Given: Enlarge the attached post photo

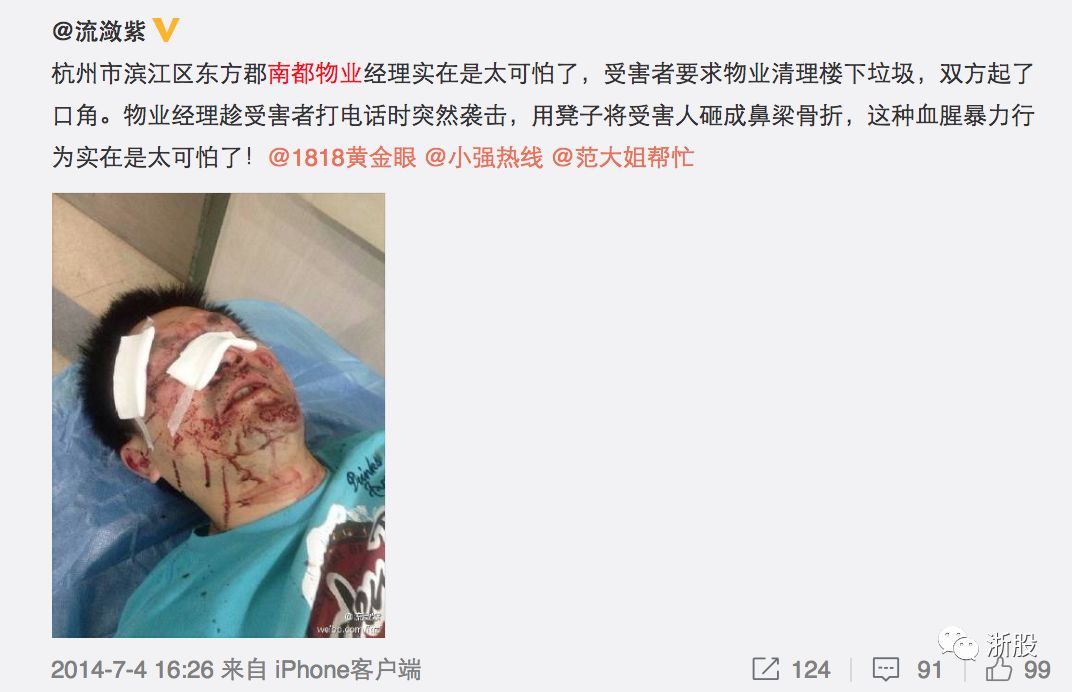Looking at the screenshot, I should (x=219, y=415).
